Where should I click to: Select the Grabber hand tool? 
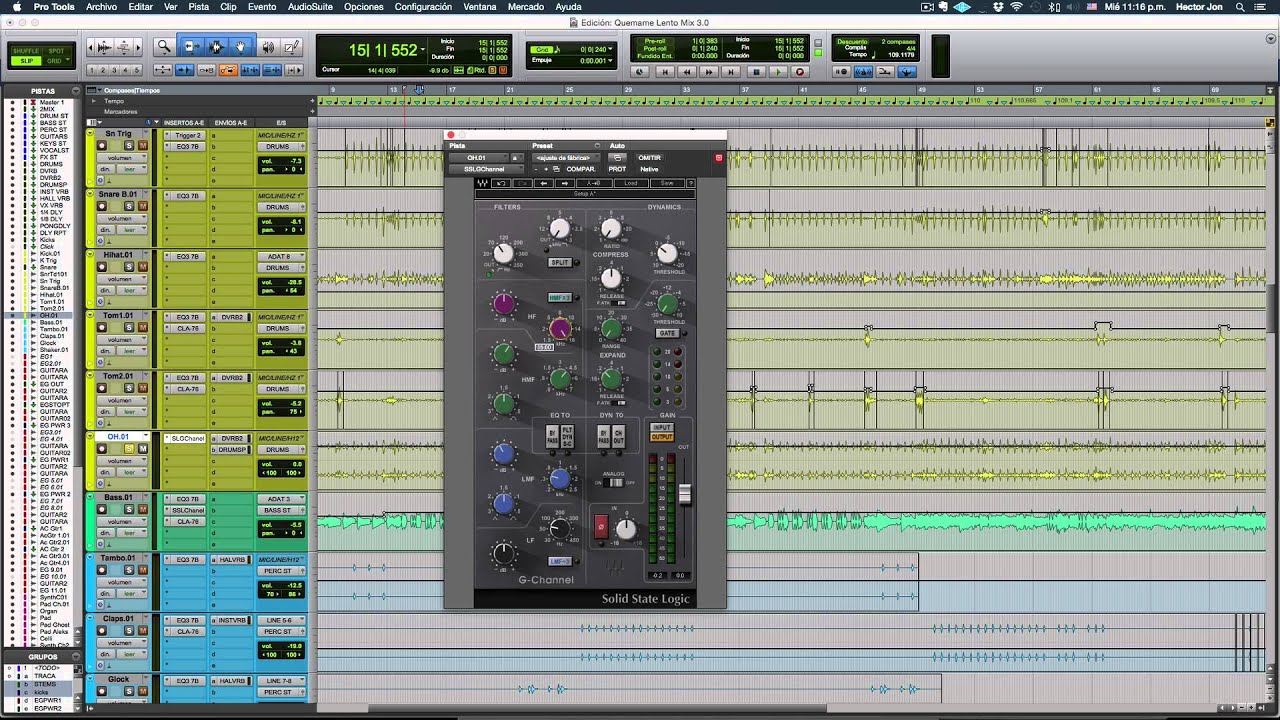pyautogui.click(x=240, y=47)
